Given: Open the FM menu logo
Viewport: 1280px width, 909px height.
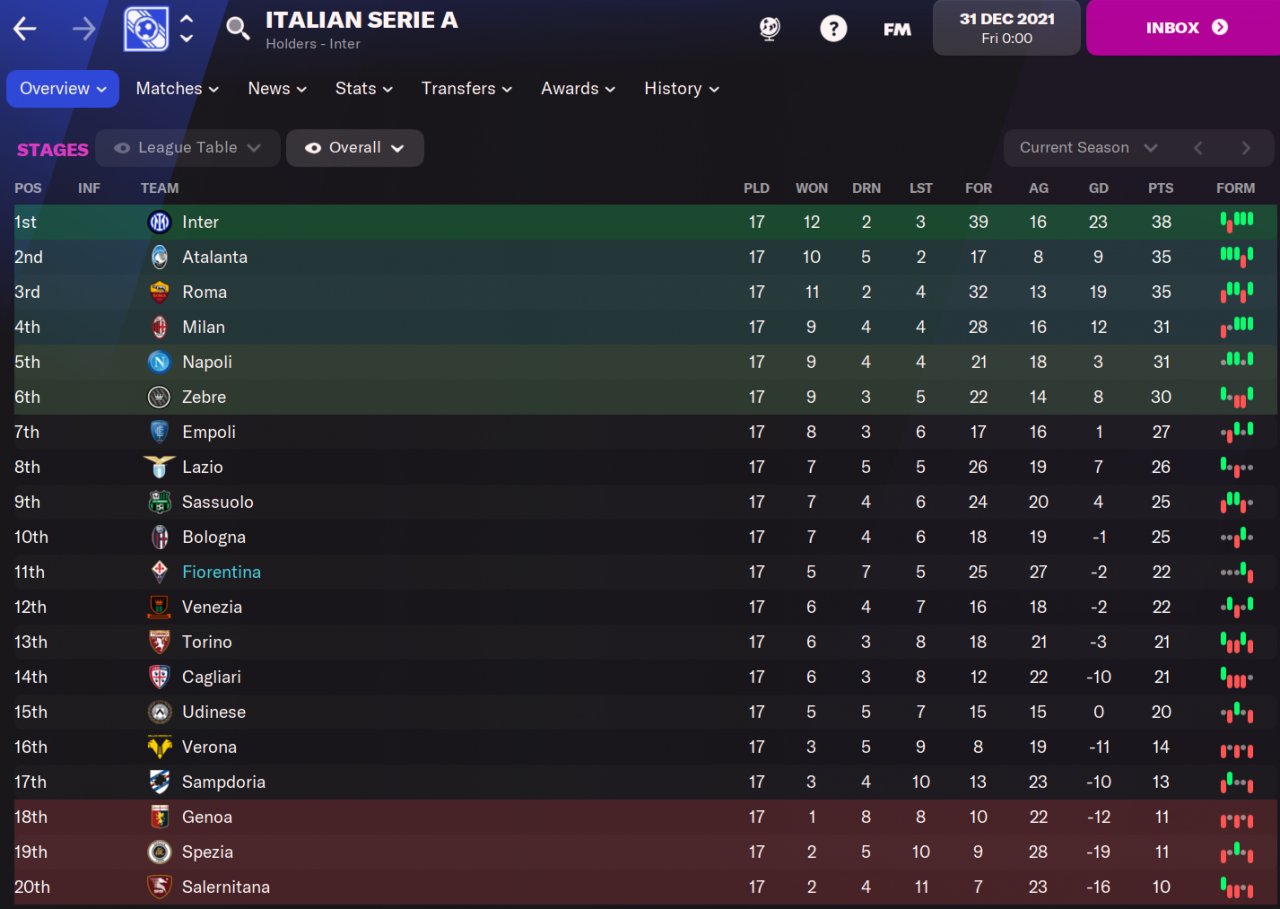Looking at the screenshot, I should coord(897,29).
